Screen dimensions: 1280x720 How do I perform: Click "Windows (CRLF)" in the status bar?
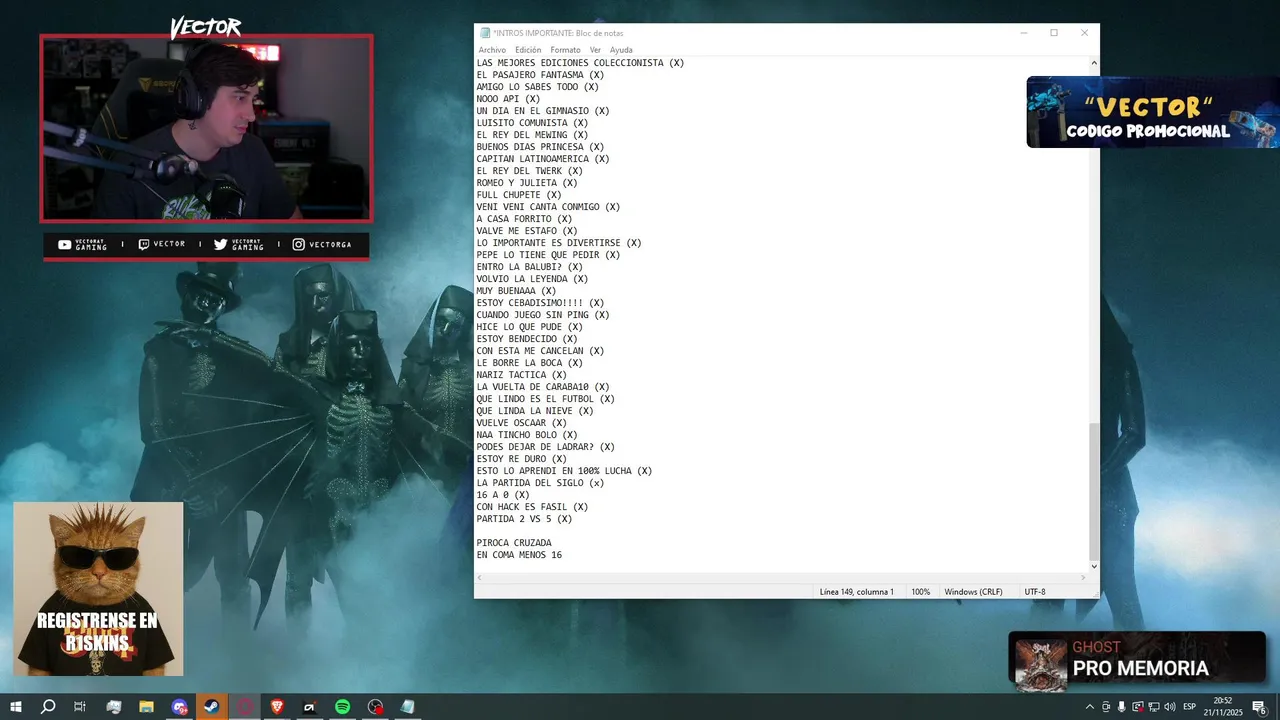(973, 592)
